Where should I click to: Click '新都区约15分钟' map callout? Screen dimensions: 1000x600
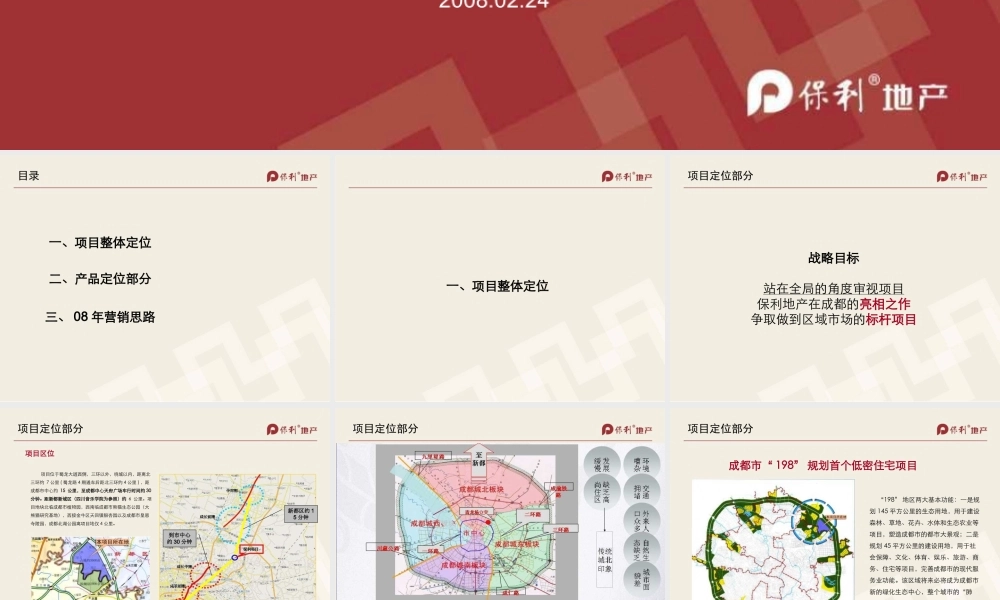click(x=300, y=514)
